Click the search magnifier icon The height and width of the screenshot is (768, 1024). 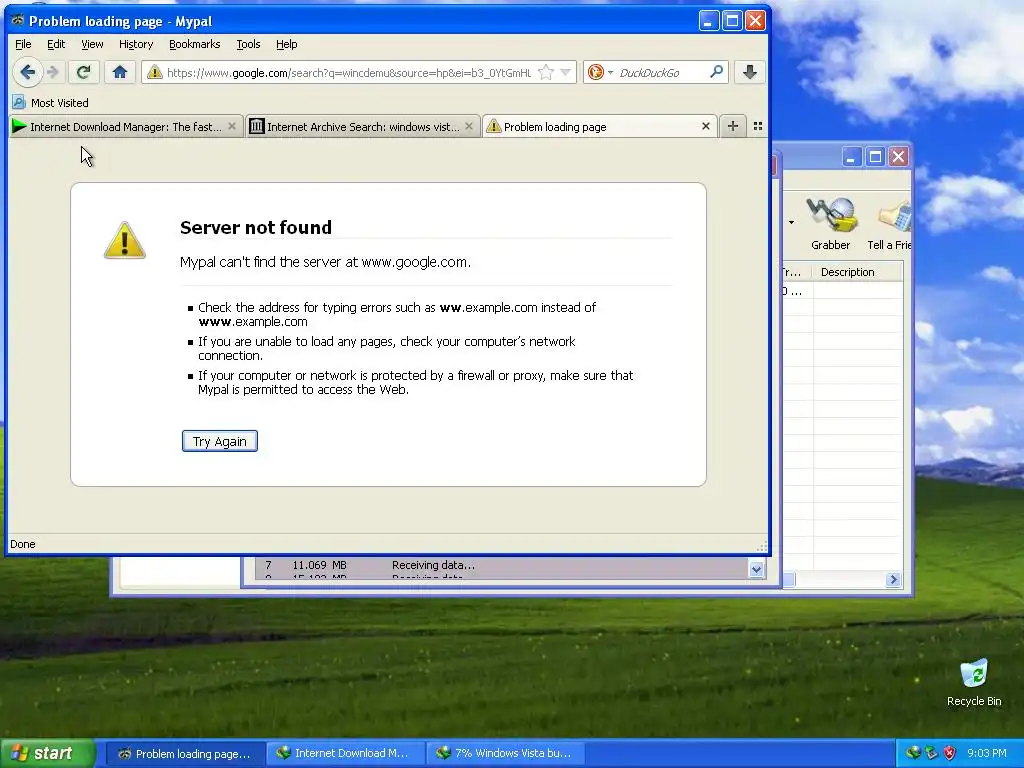pyautogui.click(x=716, y=72)
